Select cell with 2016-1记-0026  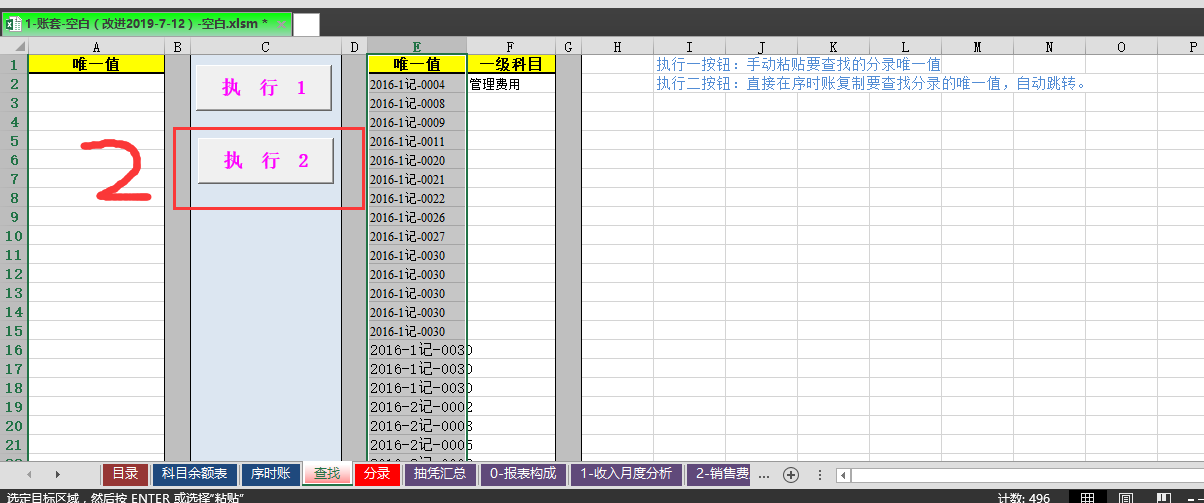pyautogui.click(x=417, y=217)
